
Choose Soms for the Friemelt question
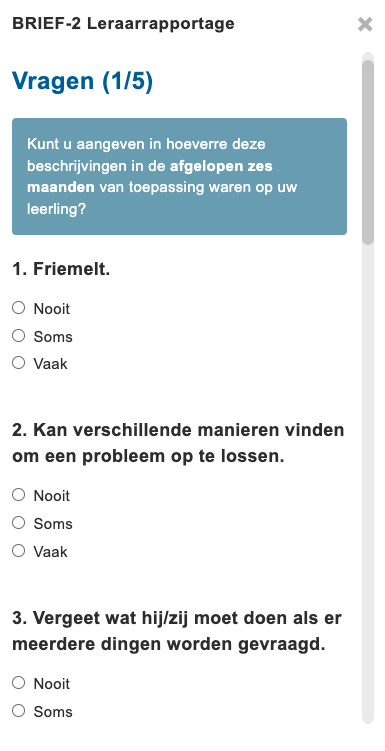click(19, 336)
